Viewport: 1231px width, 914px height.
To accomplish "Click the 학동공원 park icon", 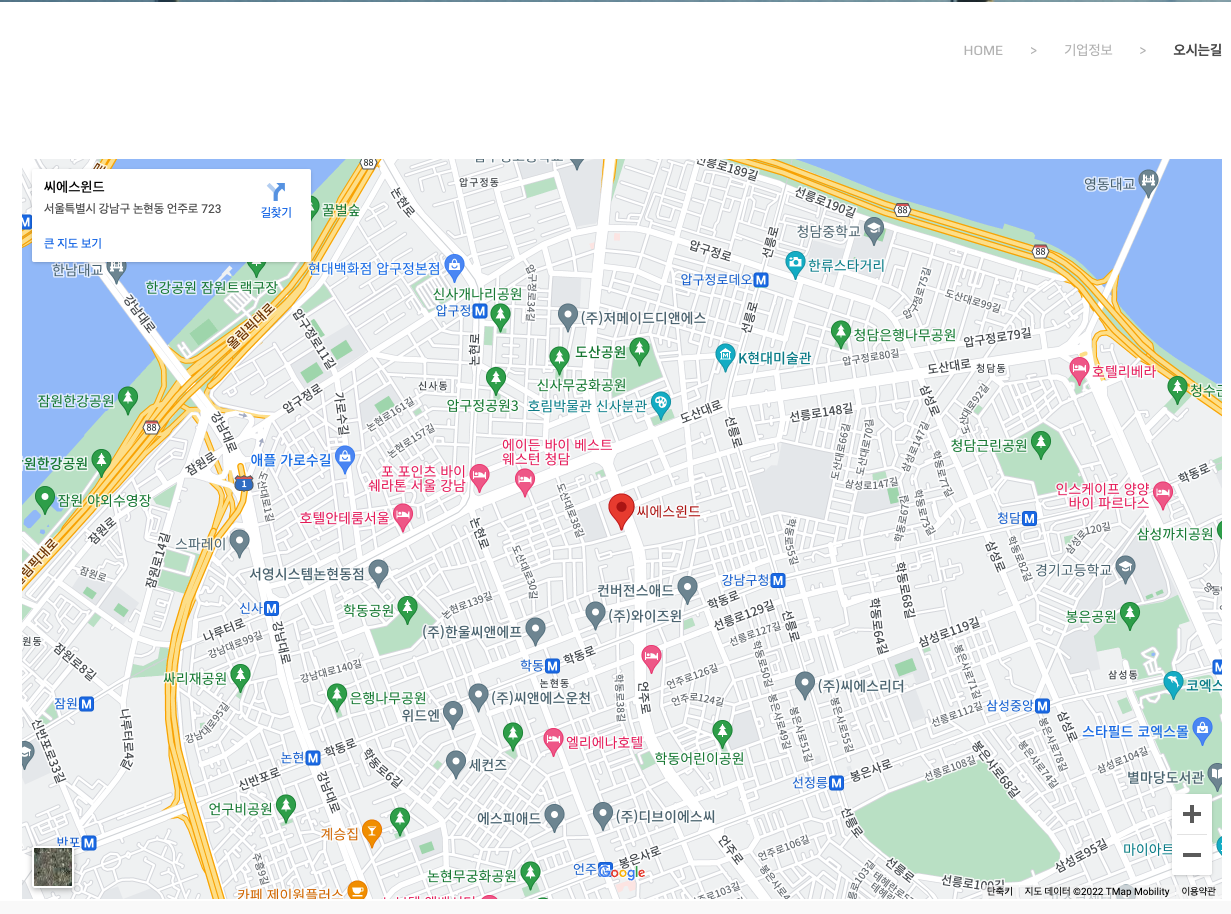I will tap(407, 608).
